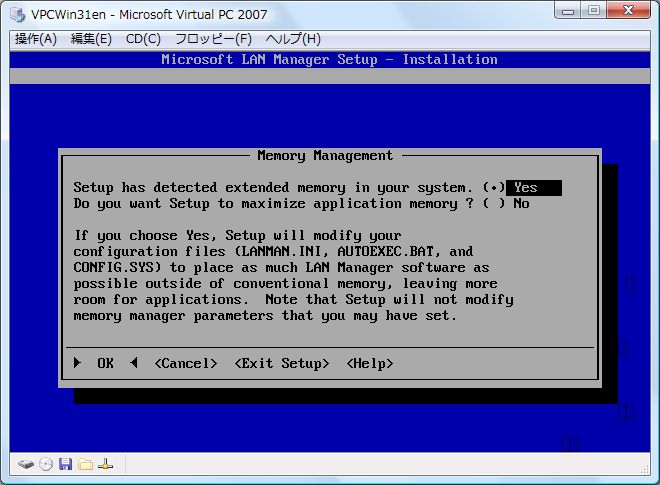Image resolution: width=660 pixels, height=485 pixels.
Task: Open the CD(C) menu
Action: (x=143, y=39)
